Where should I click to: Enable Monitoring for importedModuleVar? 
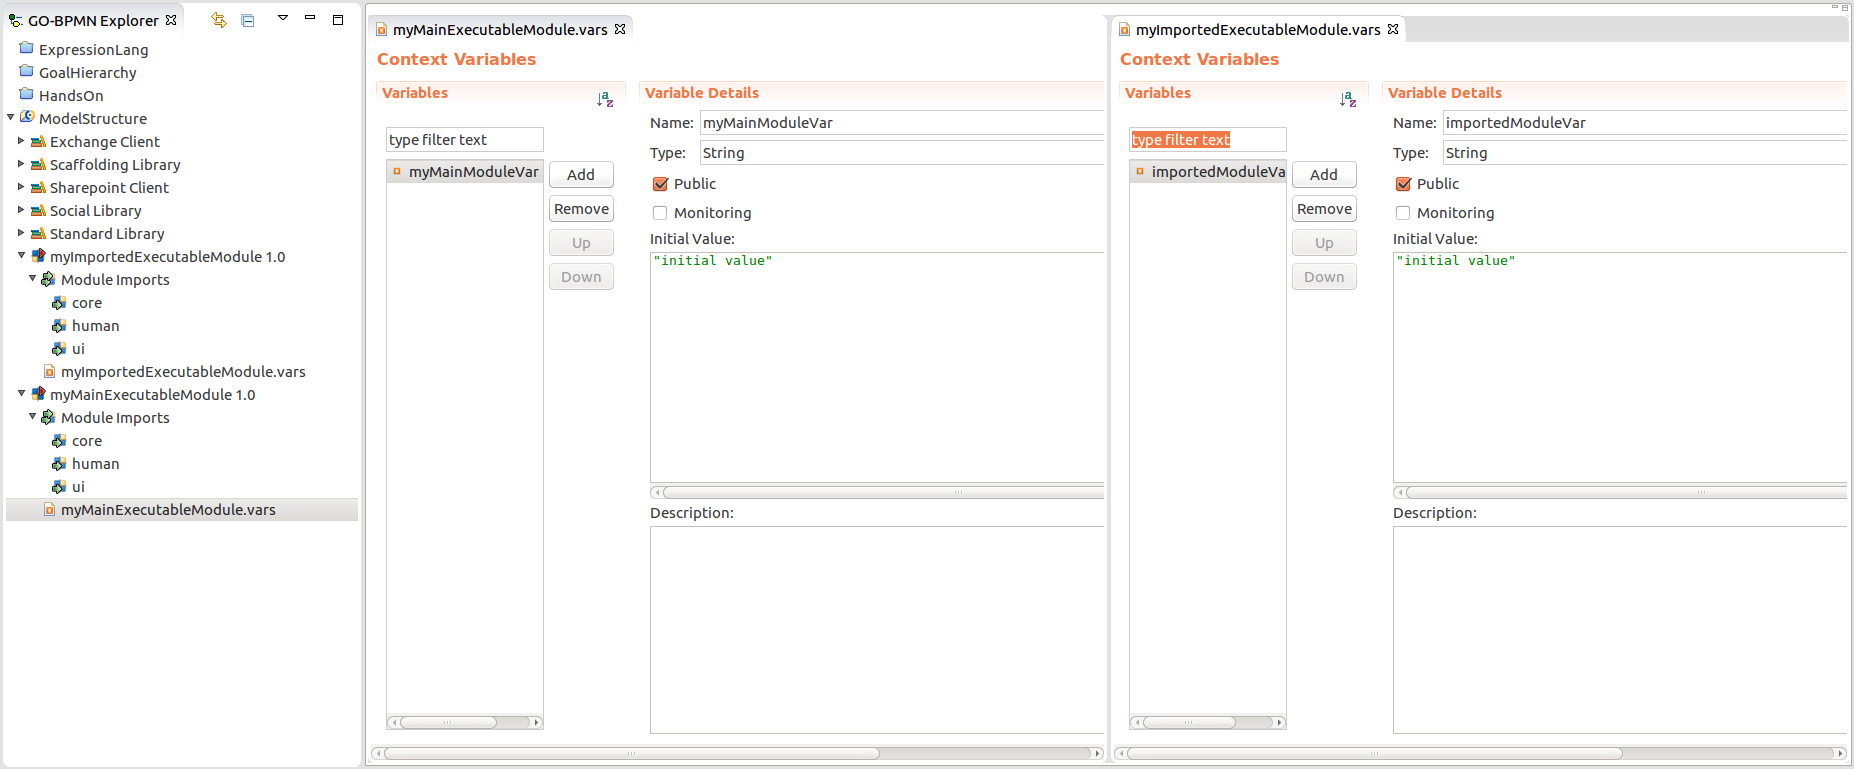click(x=1403, y=213)
